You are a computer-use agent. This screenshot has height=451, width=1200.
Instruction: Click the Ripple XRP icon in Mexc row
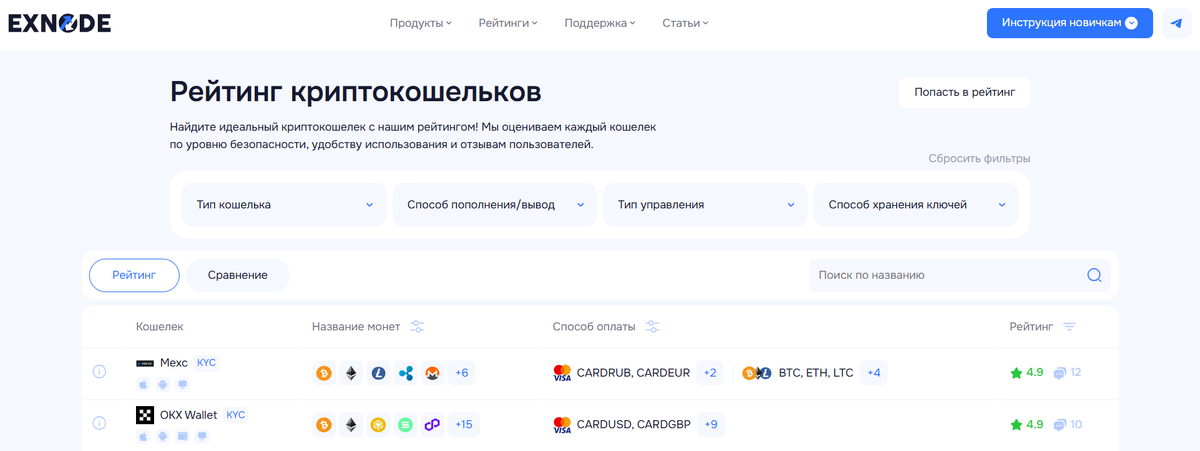click(x=405, y=373)
